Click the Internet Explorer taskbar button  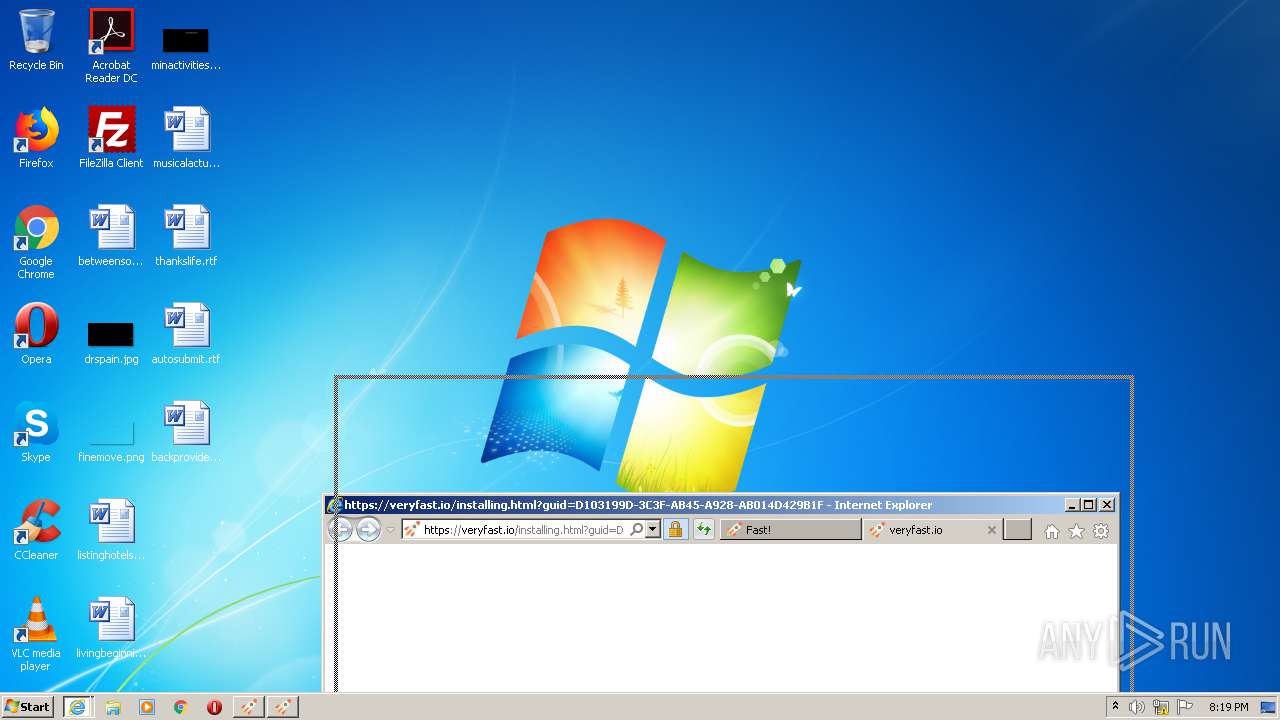(x=77, y=707)
